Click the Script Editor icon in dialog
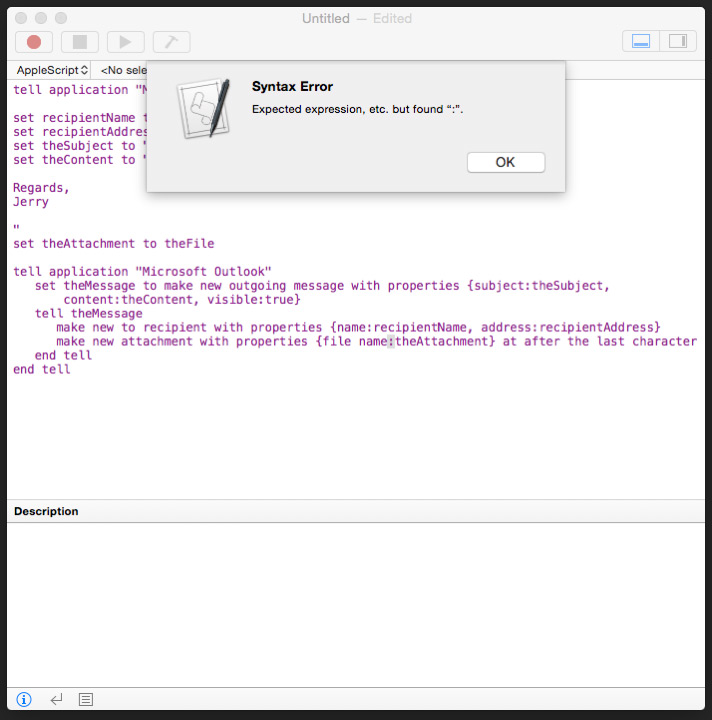 point(203,108)
